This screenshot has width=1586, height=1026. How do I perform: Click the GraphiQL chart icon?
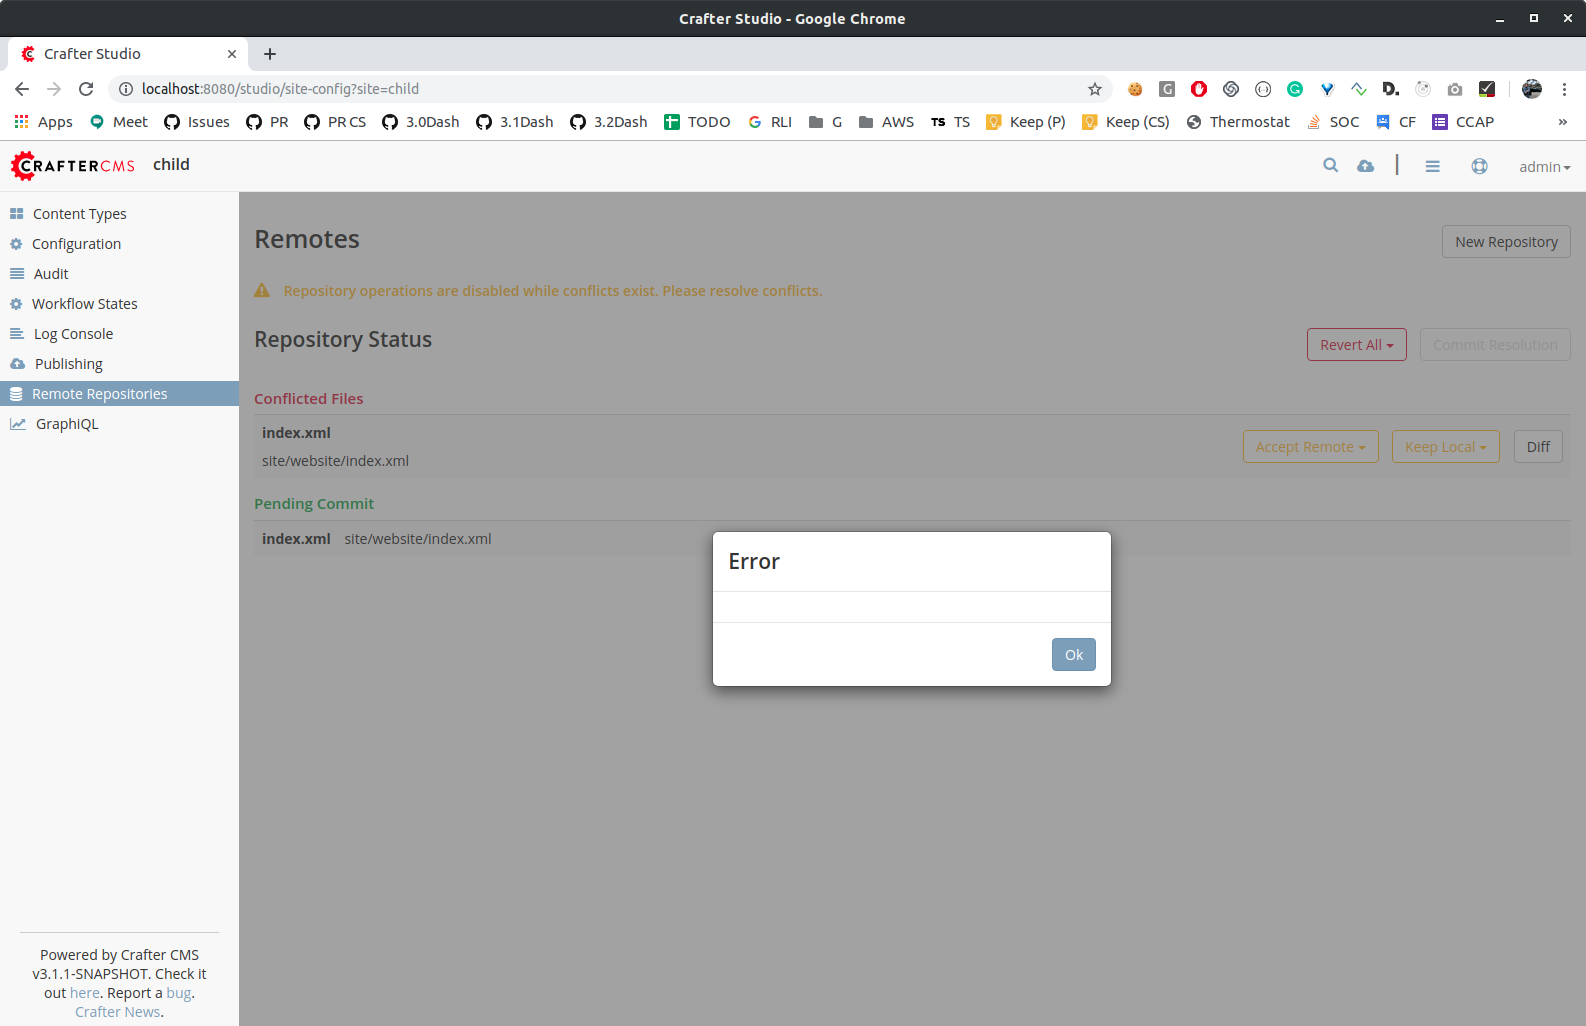point(18,424)
